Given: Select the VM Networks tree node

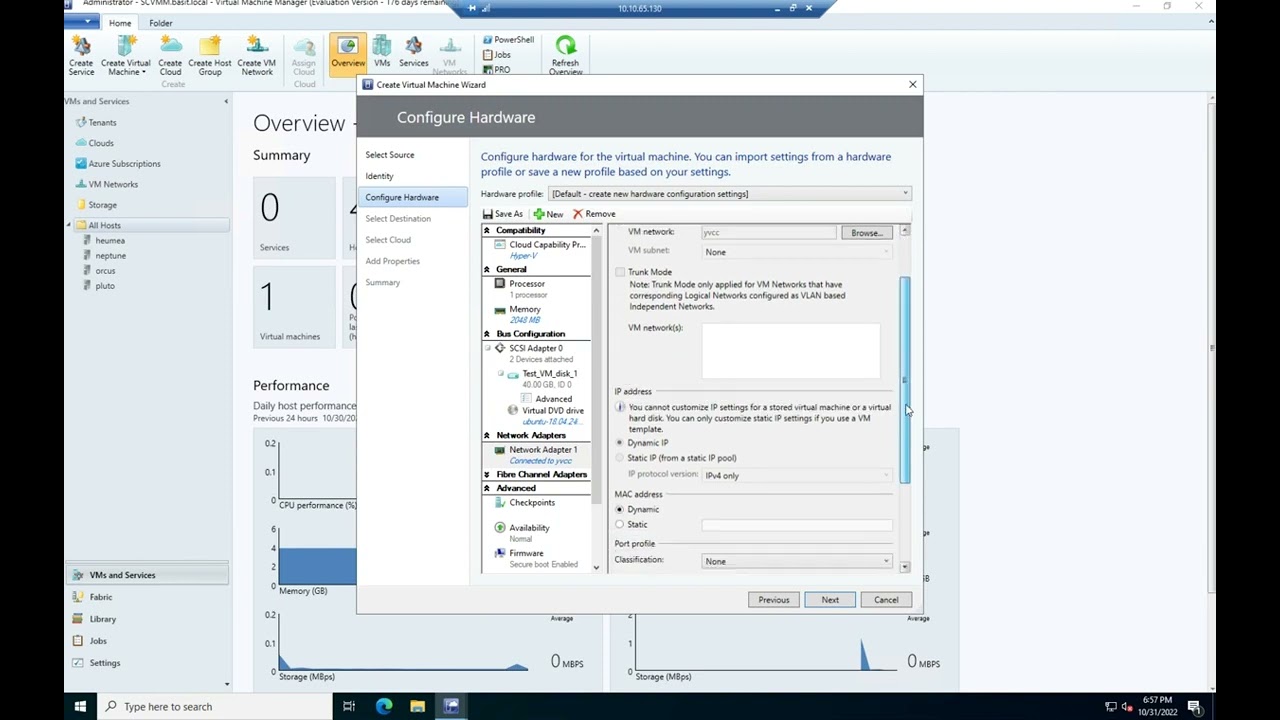Looking at the screenshot, I should click(x=113, y=184).
